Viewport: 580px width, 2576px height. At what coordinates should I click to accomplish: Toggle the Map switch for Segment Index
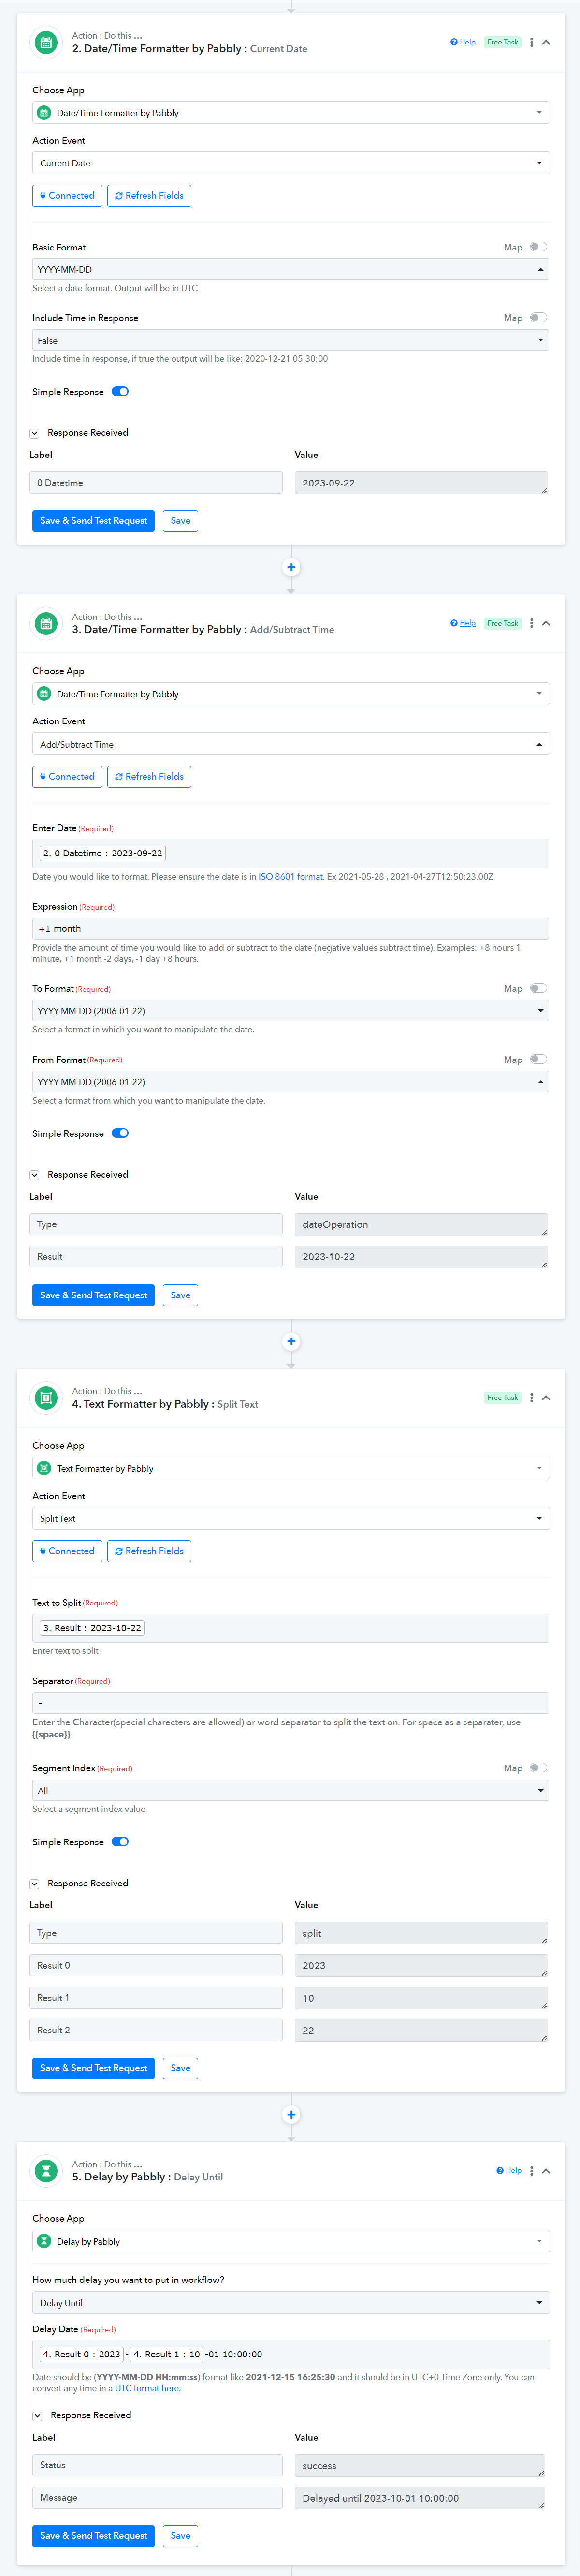point(538,1768)
